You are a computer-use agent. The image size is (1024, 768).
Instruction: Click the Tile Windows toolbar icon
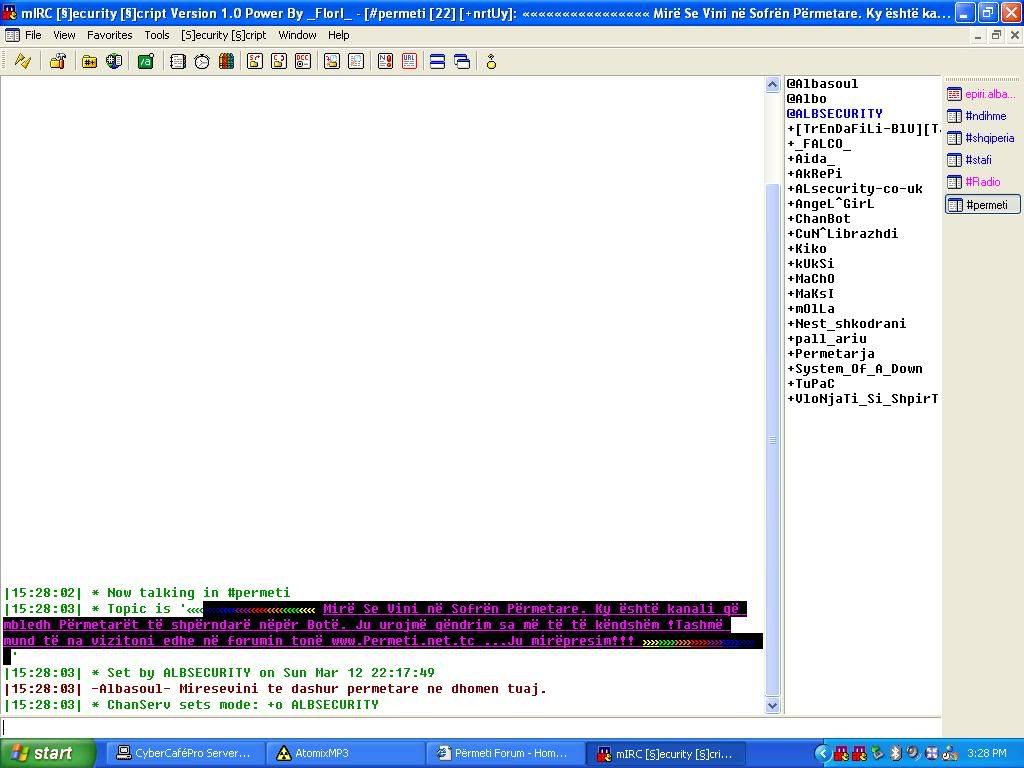click(438, 61)
